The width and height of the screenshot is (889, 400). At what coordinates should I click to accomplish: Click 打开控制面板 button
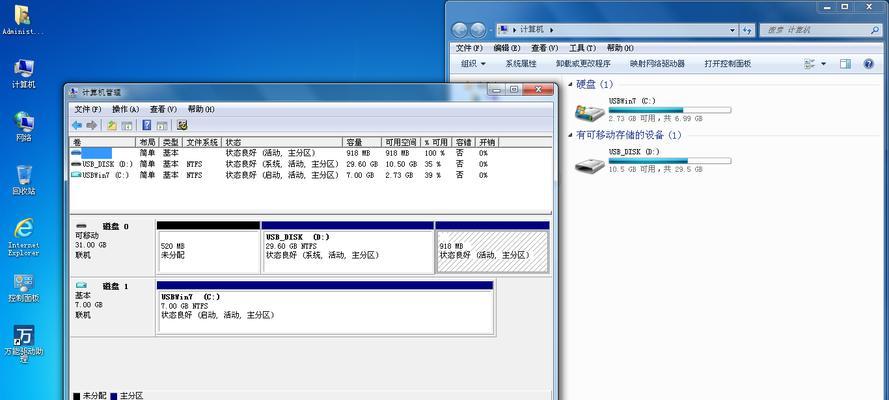[727, 64]
